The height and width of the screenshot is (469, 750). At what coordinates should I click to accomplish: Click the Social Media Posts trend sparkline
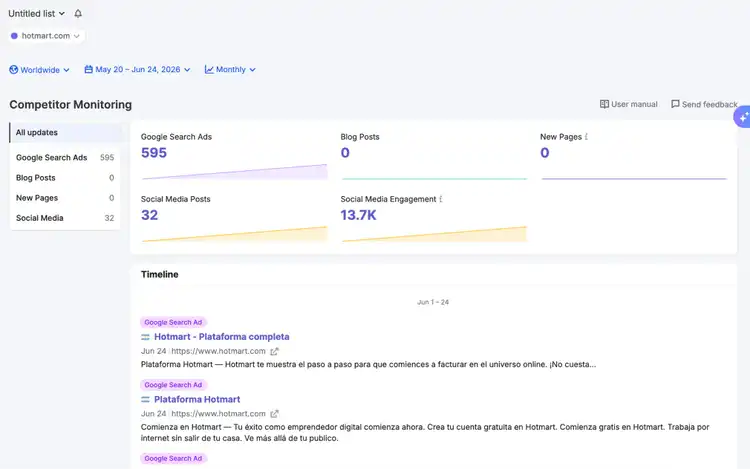(x=234, y=234)
